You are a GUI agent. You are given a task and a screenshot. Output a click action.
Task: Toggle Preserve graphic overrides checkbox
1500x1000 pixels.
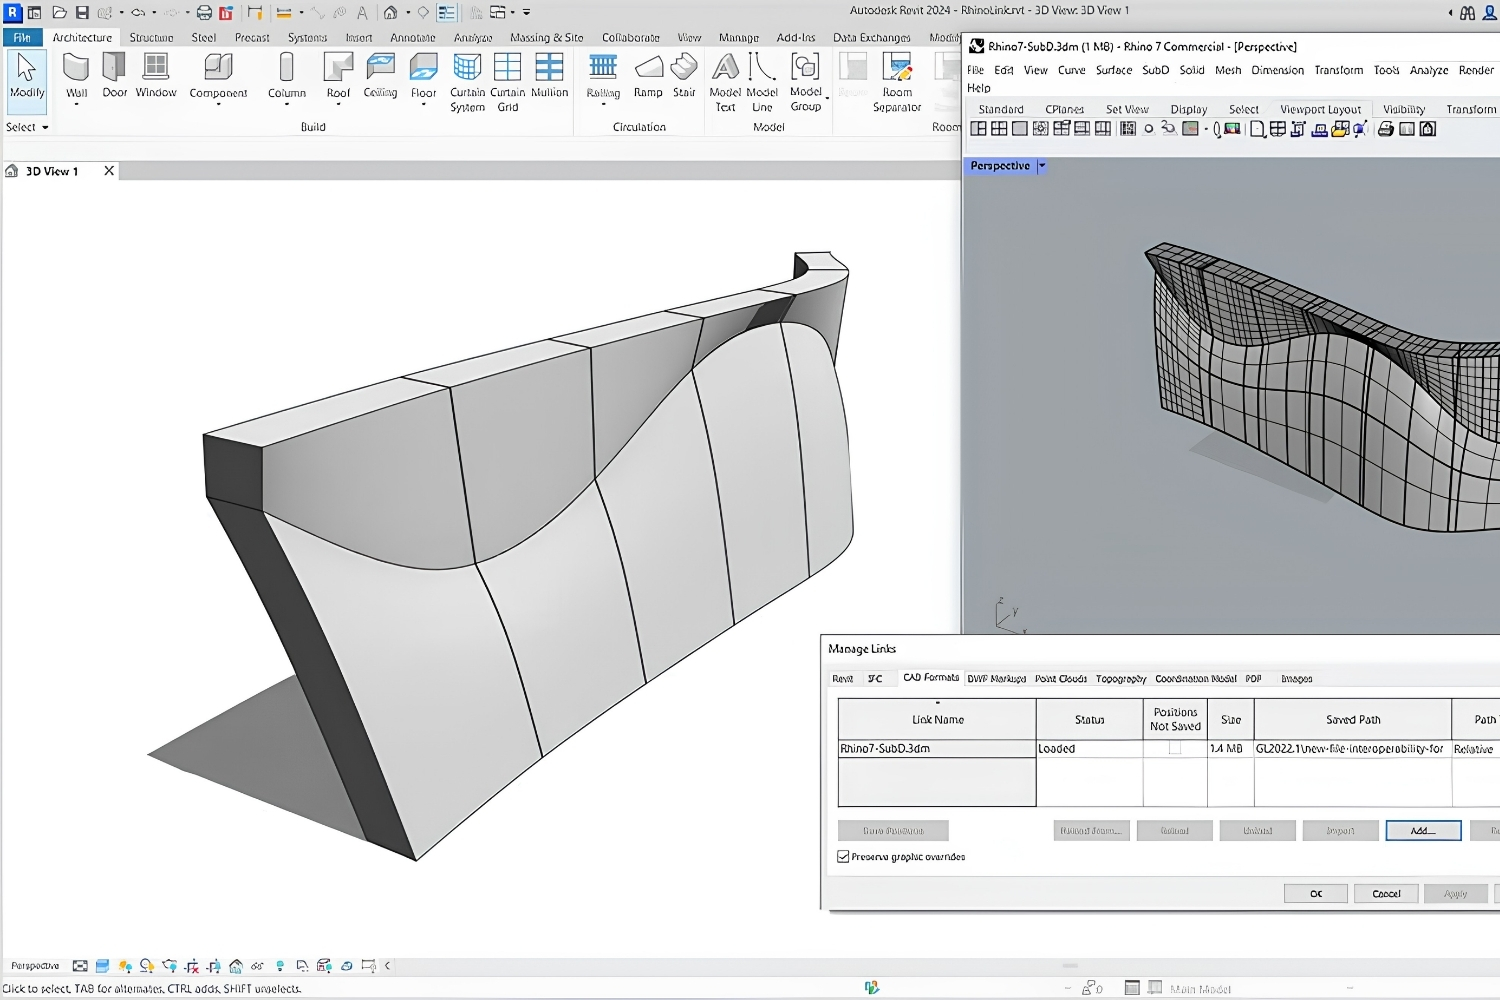[843, 857]
